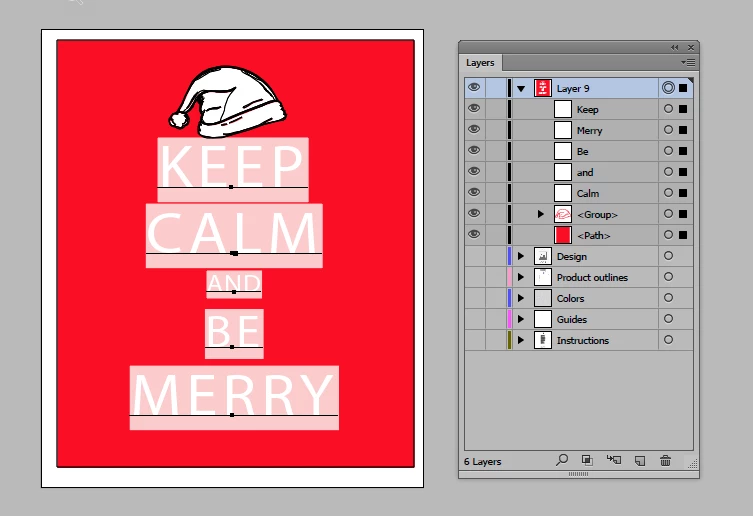Click the Santa hat artwork

pos(227,101)
